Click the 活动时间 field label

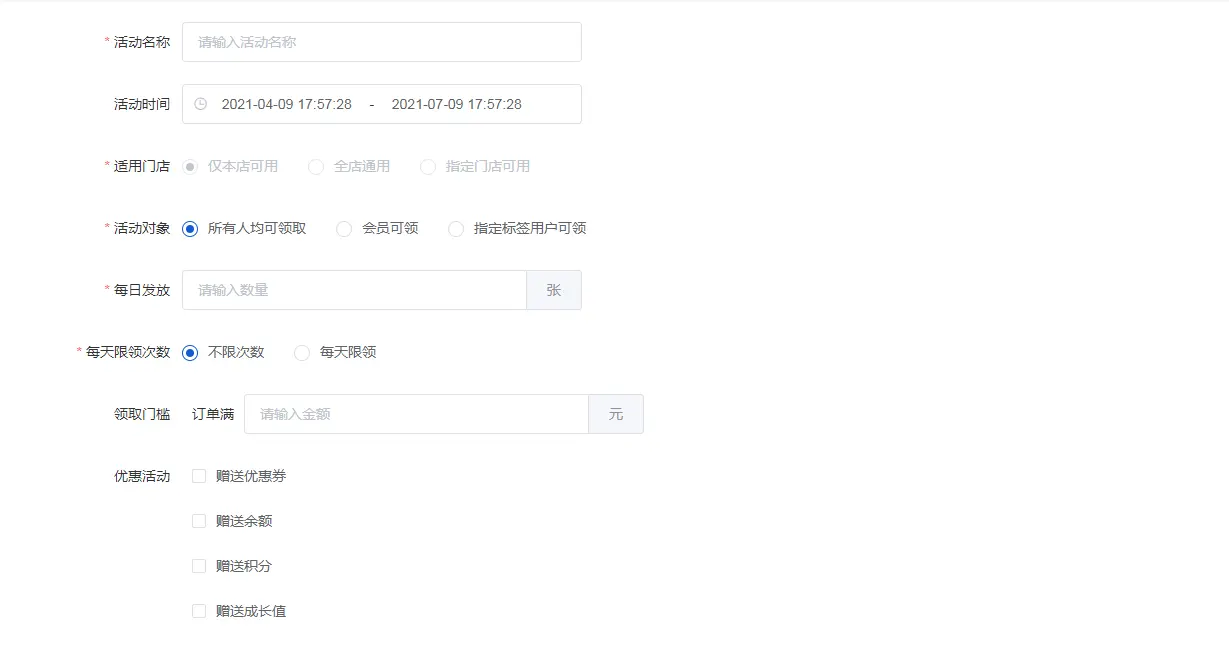click(142, 104)
